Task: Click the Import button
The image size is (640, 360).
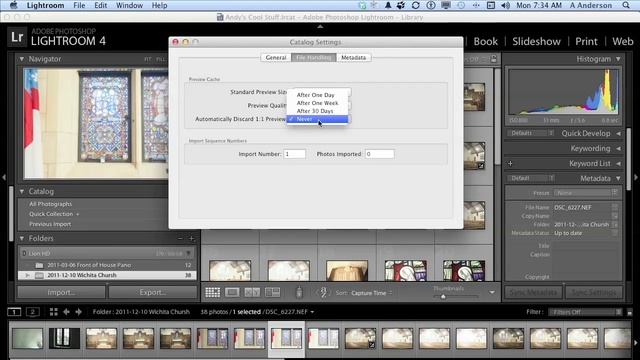Action: tap(61, 292)
